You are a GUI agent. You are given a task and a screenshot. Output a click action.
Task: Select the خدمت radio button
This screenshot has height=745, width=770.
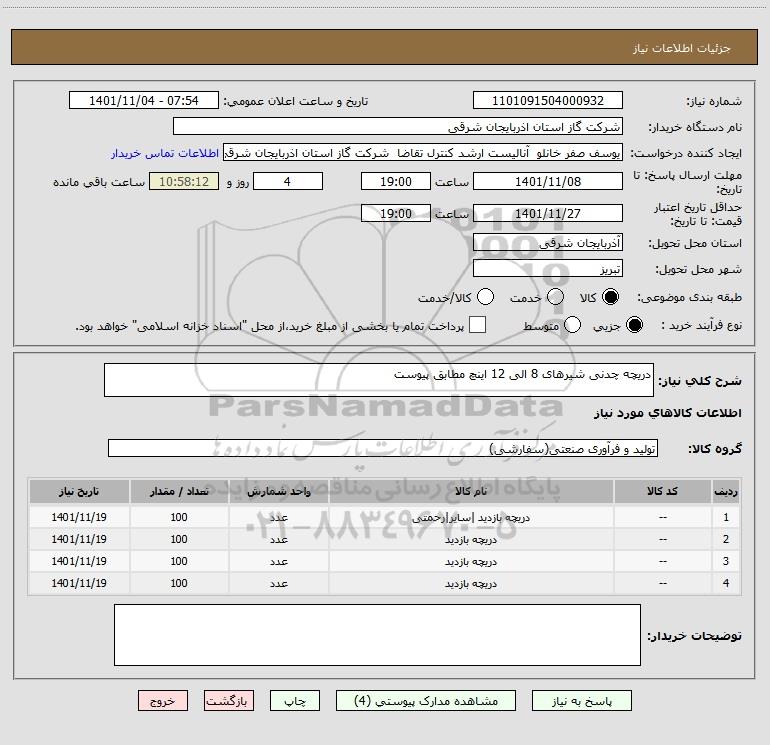click(x=555, y=297)
